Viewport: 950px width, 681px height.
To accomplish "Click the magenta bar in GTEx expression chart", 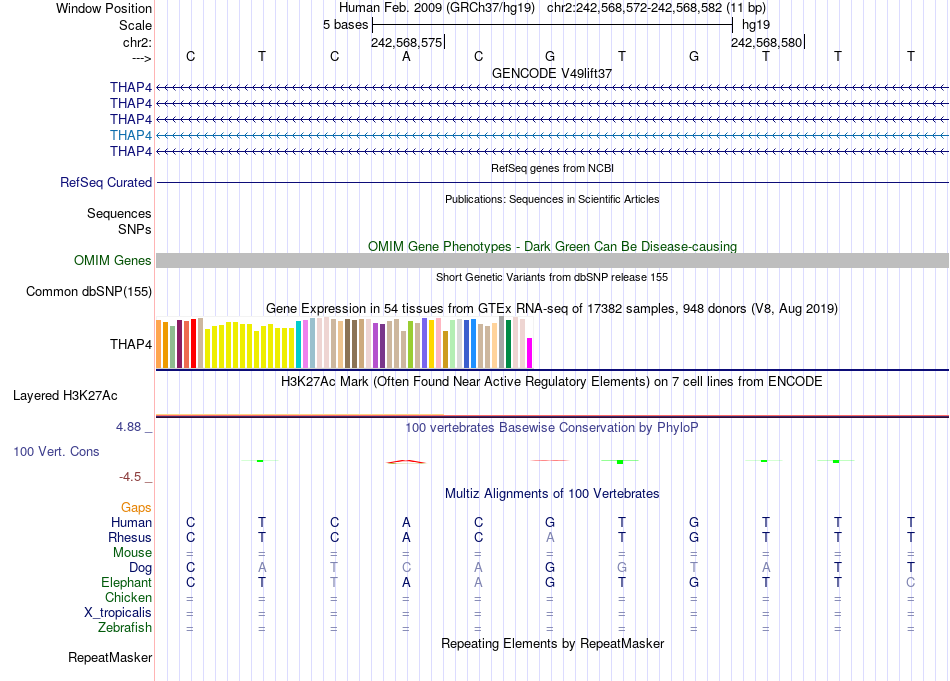I will click(530, 353).
